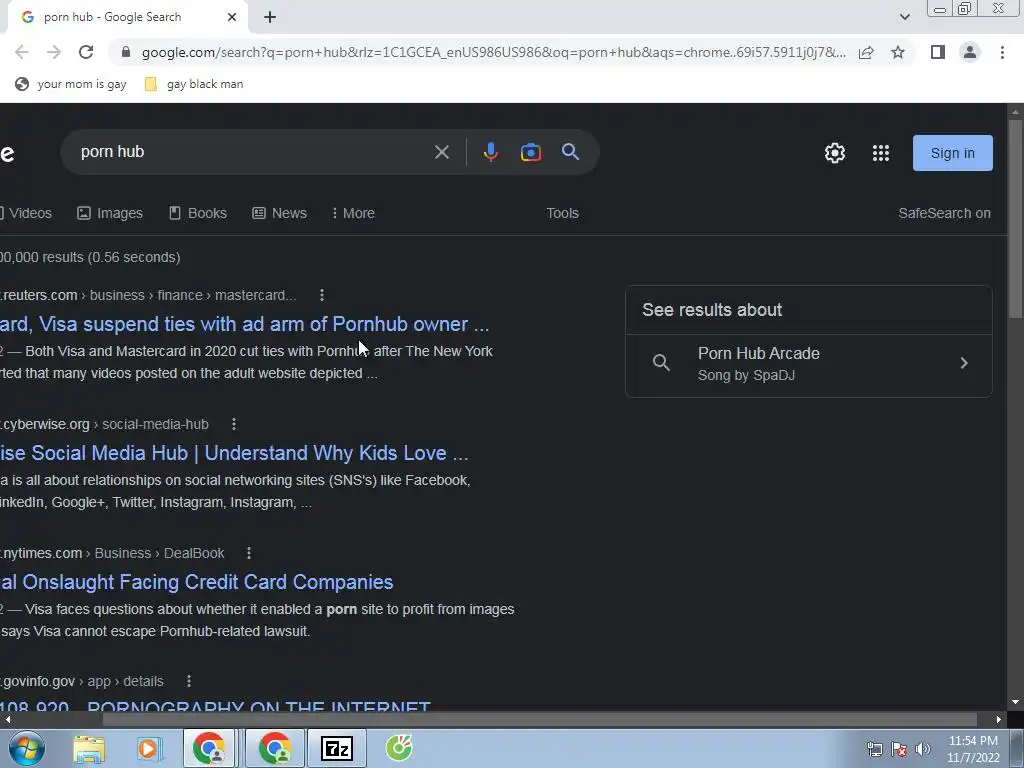The width and height of the screenshot is (1024, 768).
Task: Open the side panel icon in Chrome toolbar
Action: point(938,52)
